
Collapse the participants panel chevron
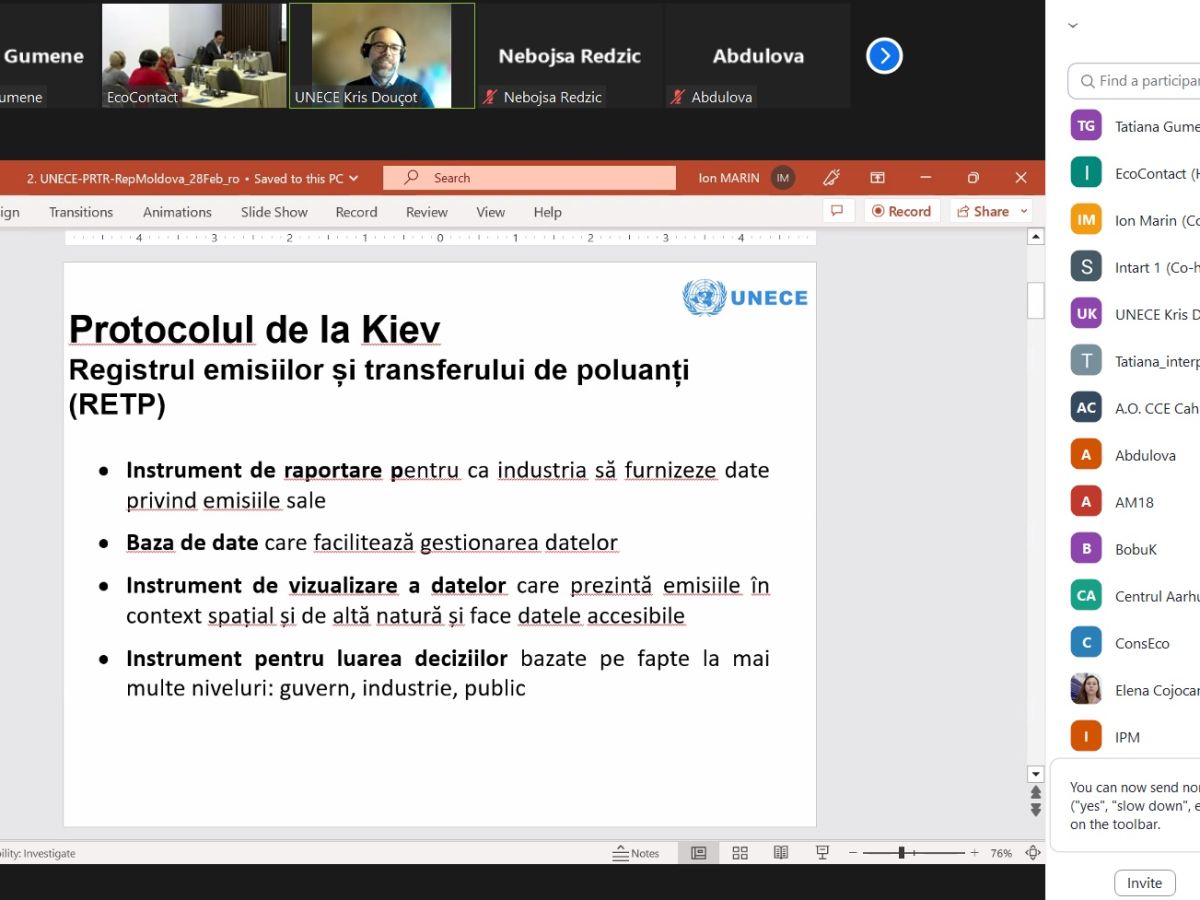coord(1073,26)
